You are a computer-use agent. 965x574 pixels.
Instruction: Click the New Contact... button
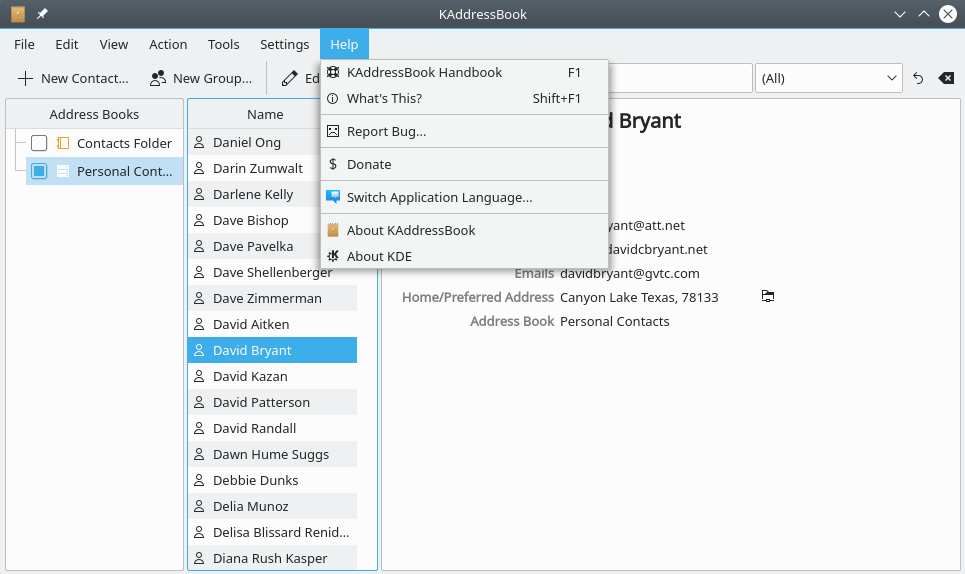pyautogui.click(x=74, y=79)
